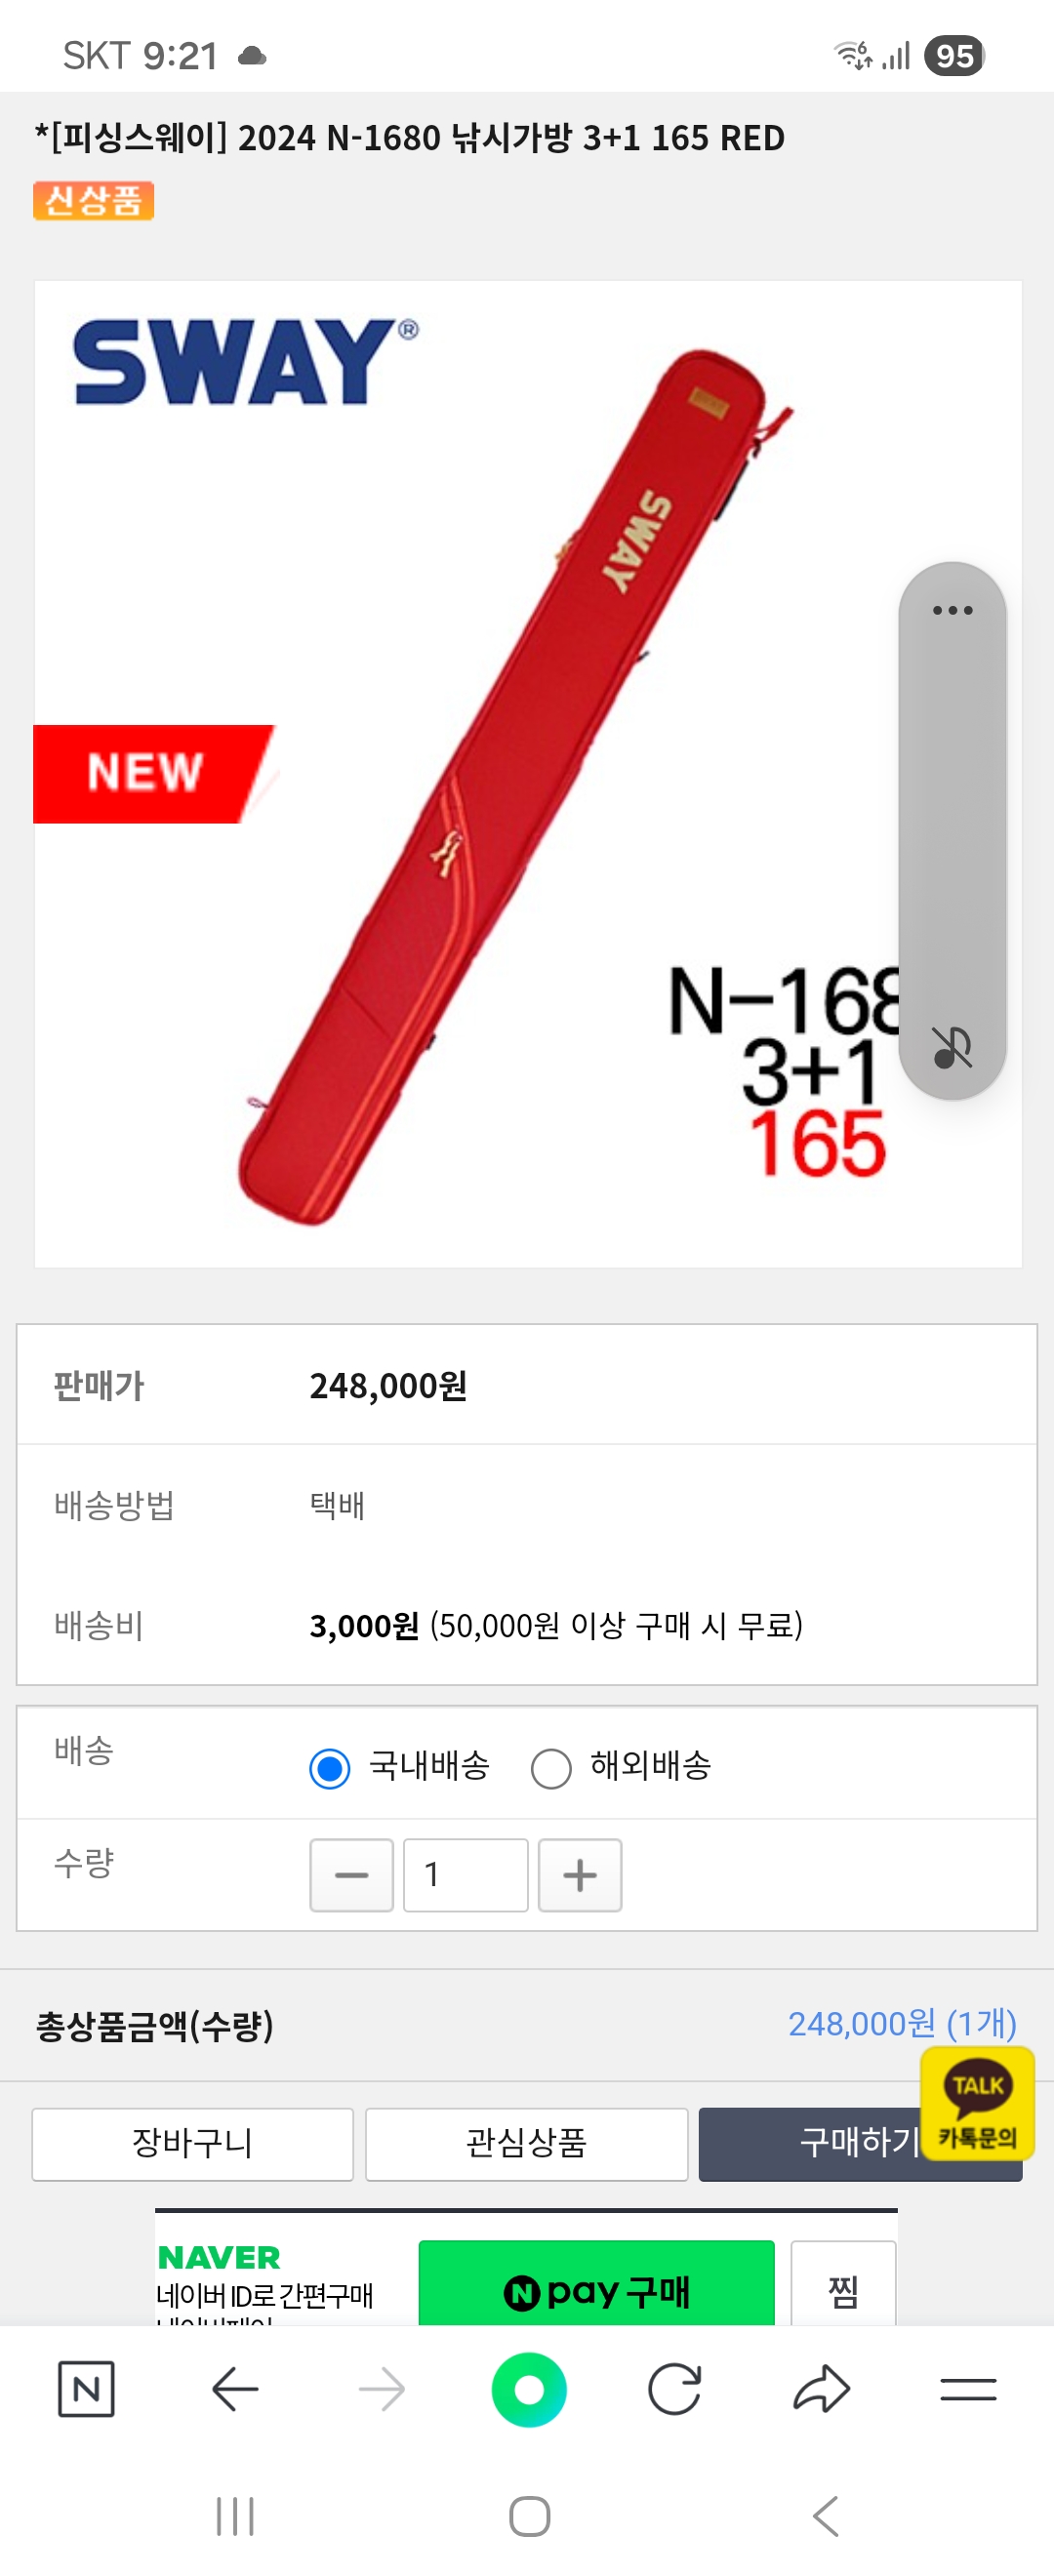1054x2576 pixels.
Task: Click the quantity input field
Action: pyautogui.click(x=465, y=1874)
